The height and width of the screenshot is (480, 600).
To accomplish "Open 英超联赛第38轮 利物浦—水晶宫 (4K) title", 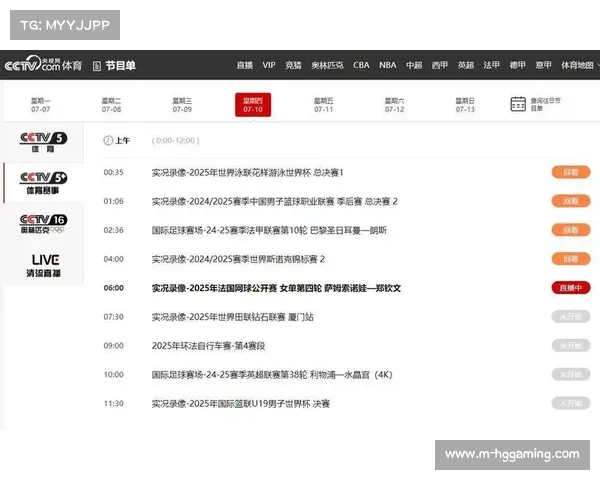I will click(x=272, y=375).
